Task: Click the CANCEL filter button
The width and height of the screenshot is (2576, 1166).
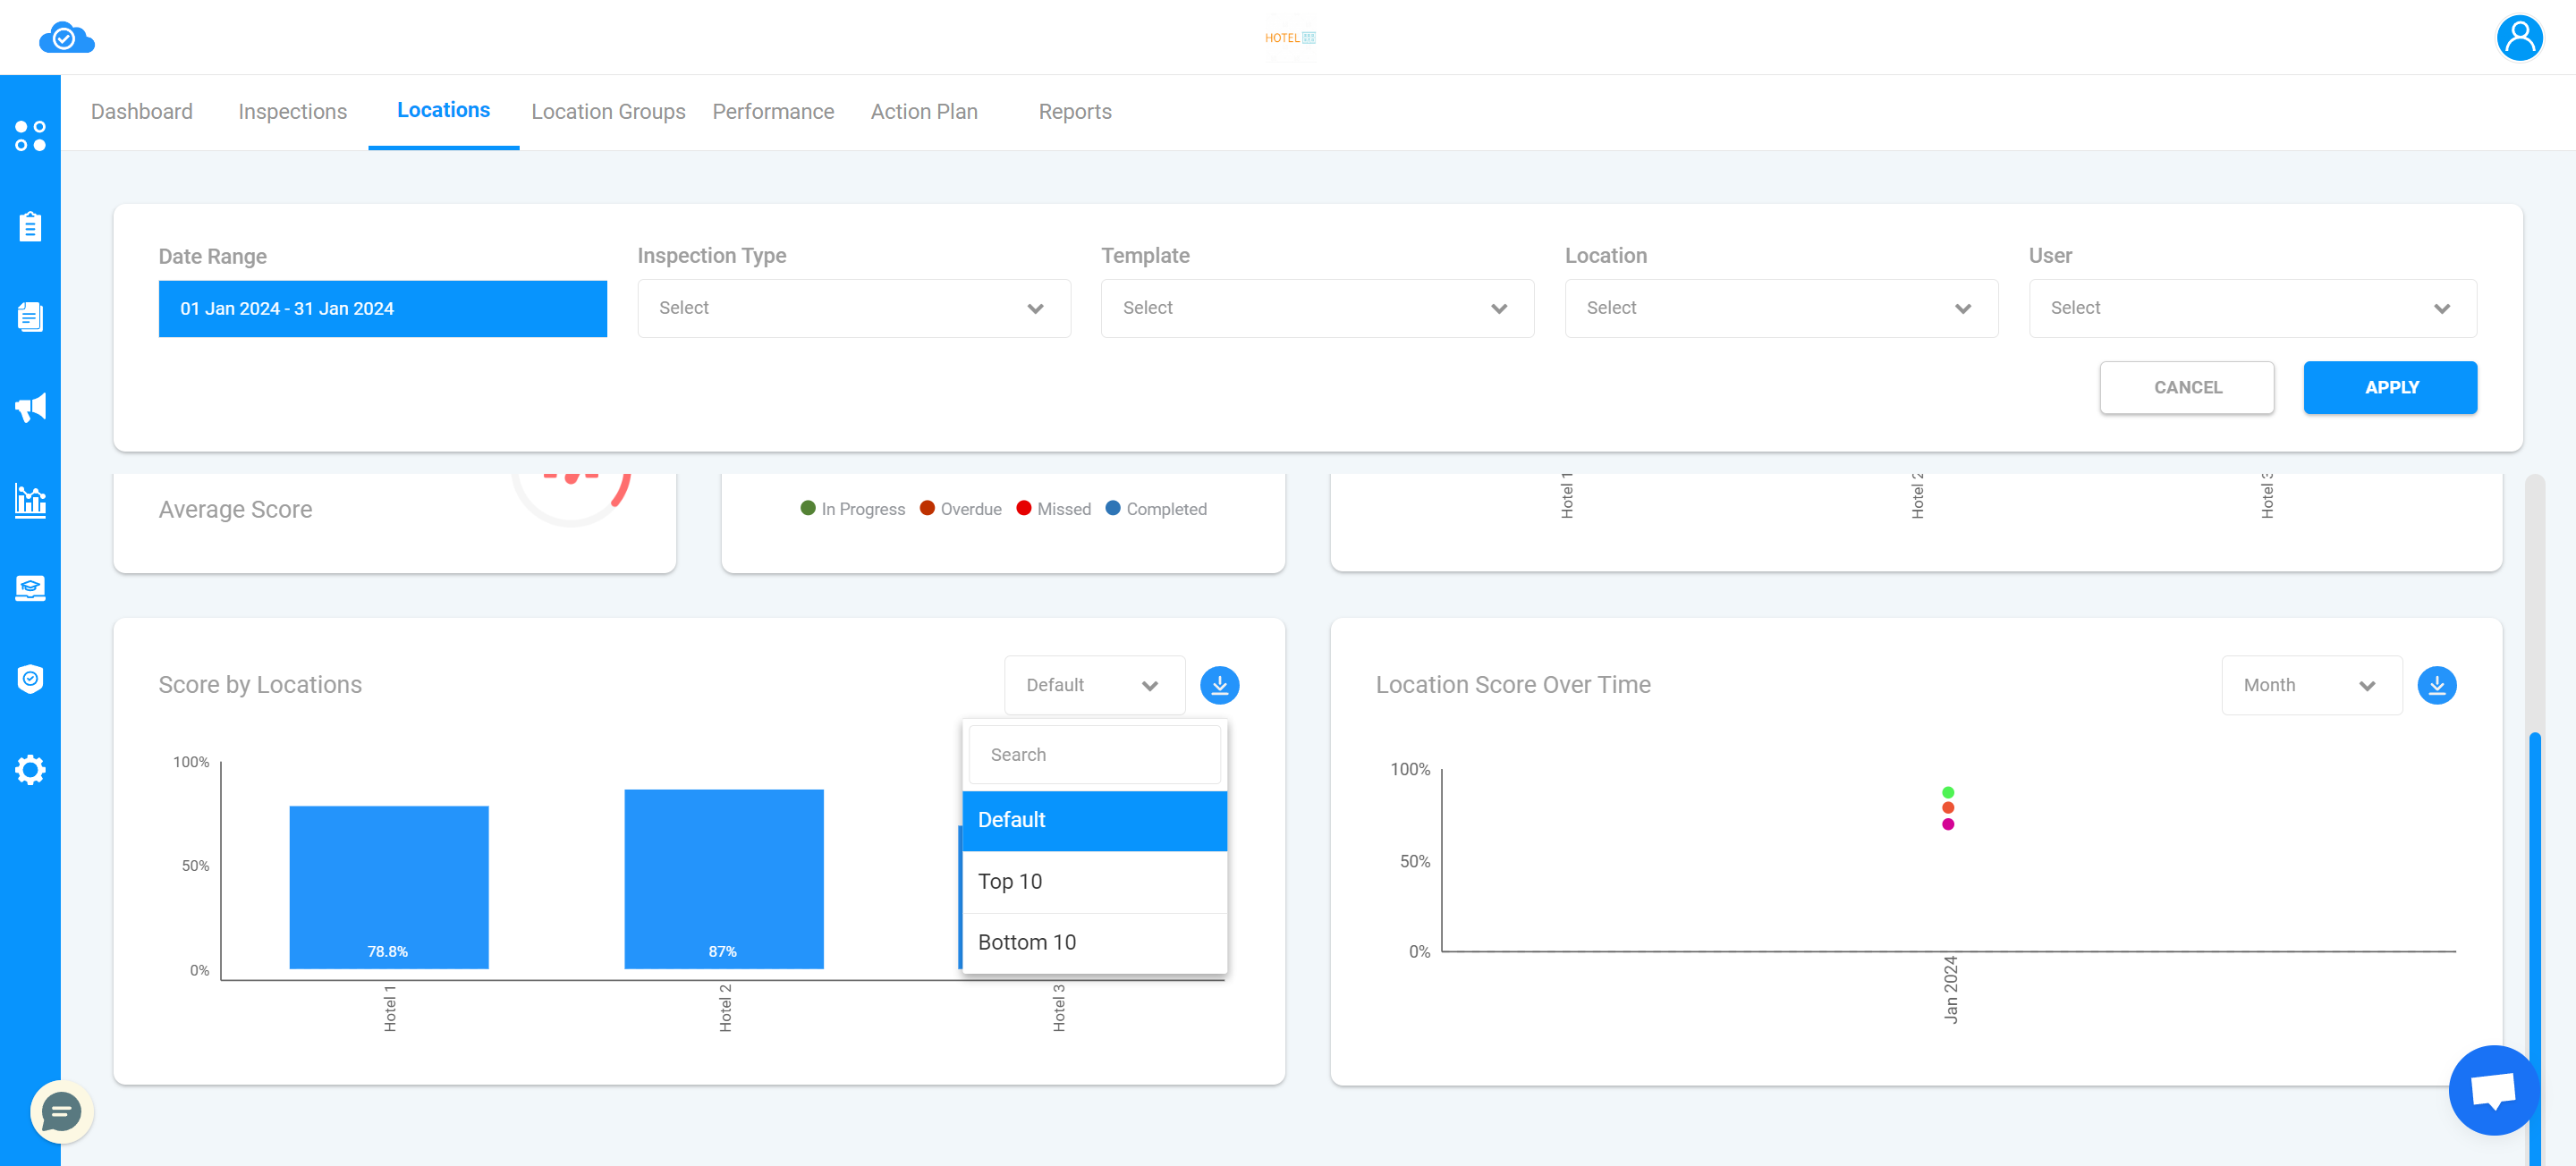Action: click(x=2189, y=387)
